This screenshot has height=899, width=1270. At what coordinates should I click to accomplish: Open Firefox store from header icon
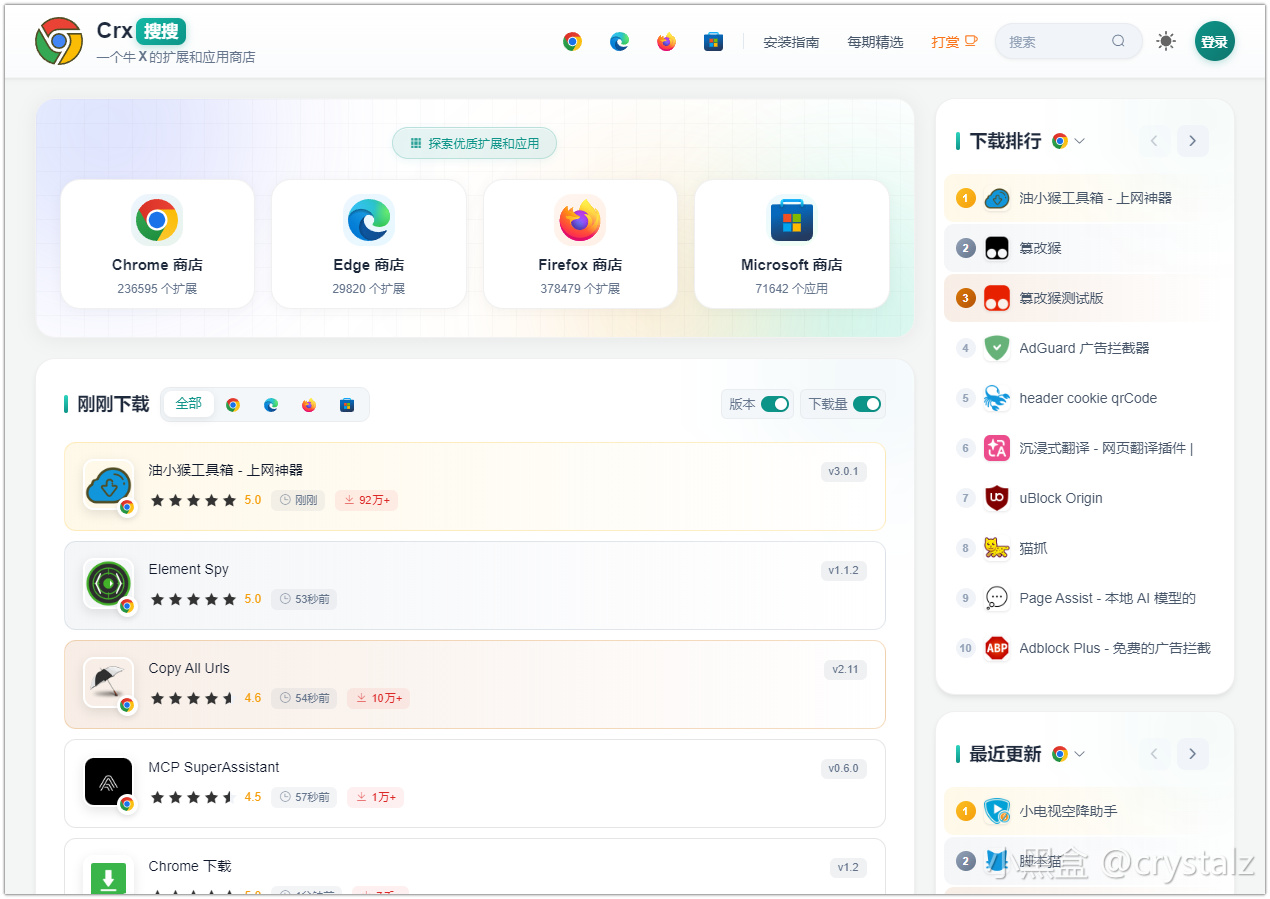(667, 42)
